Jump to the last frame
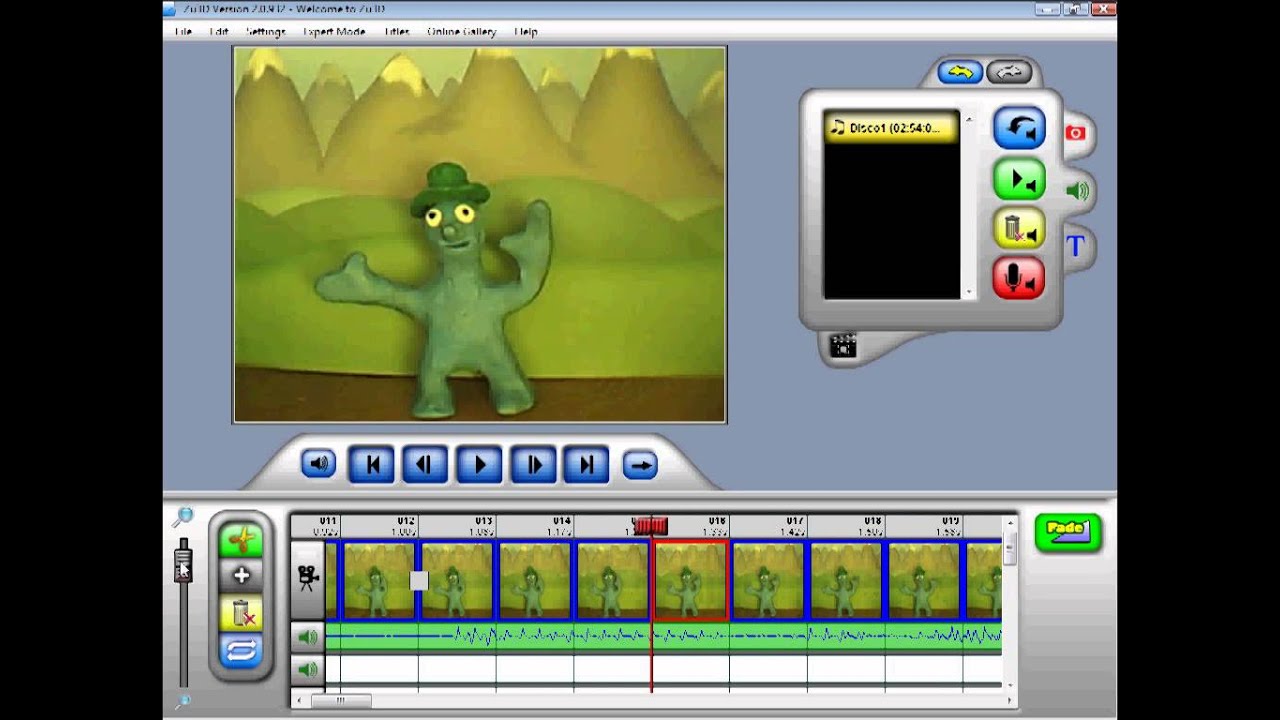 click(587, 464)
